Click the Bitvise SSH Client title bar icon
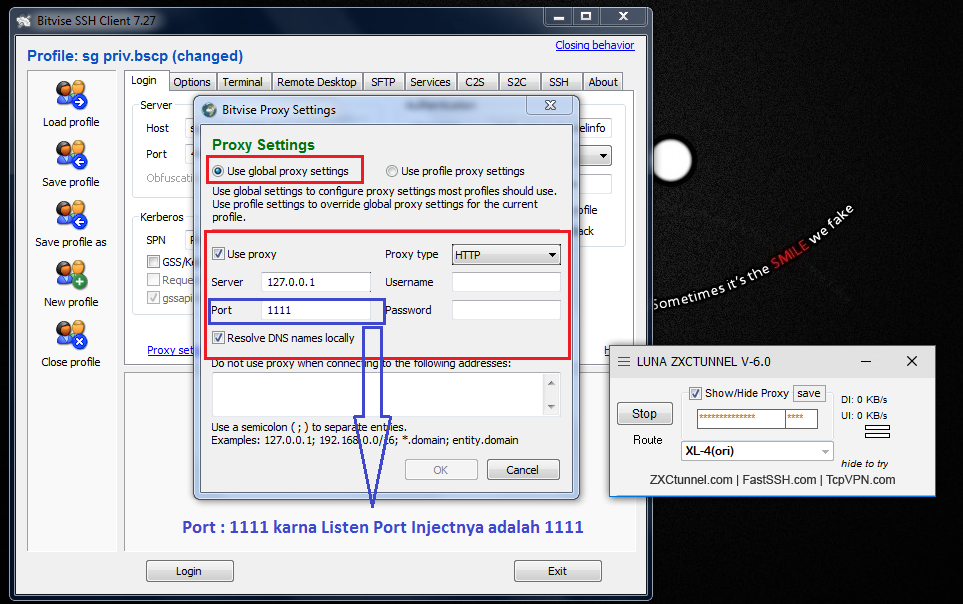The image size is (963, 604). point(23,21)
